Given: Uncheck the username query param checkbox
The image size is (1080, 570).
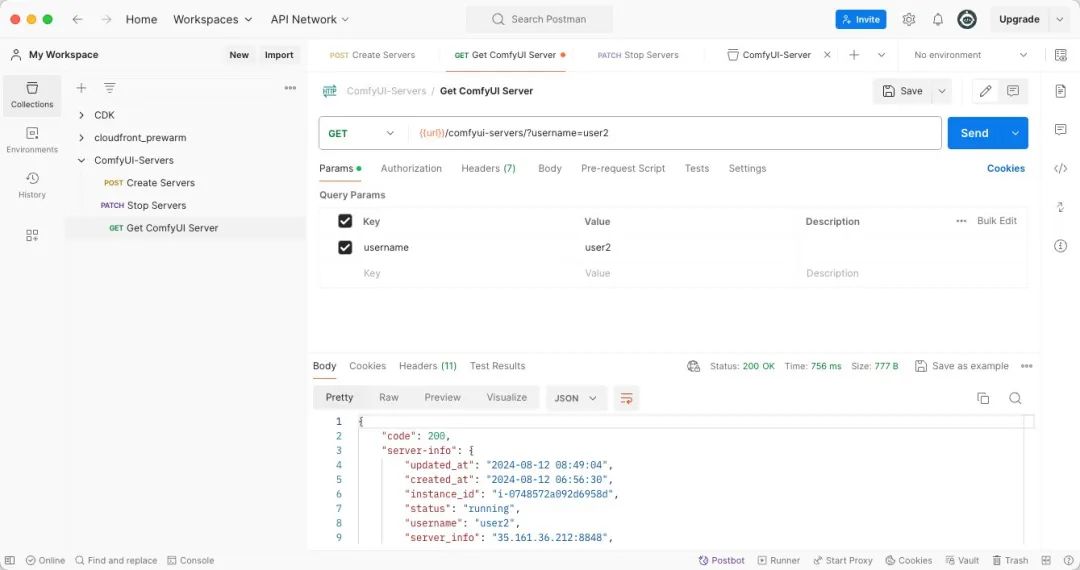Looking at the screenshot, I should click(x=345, y=247).
